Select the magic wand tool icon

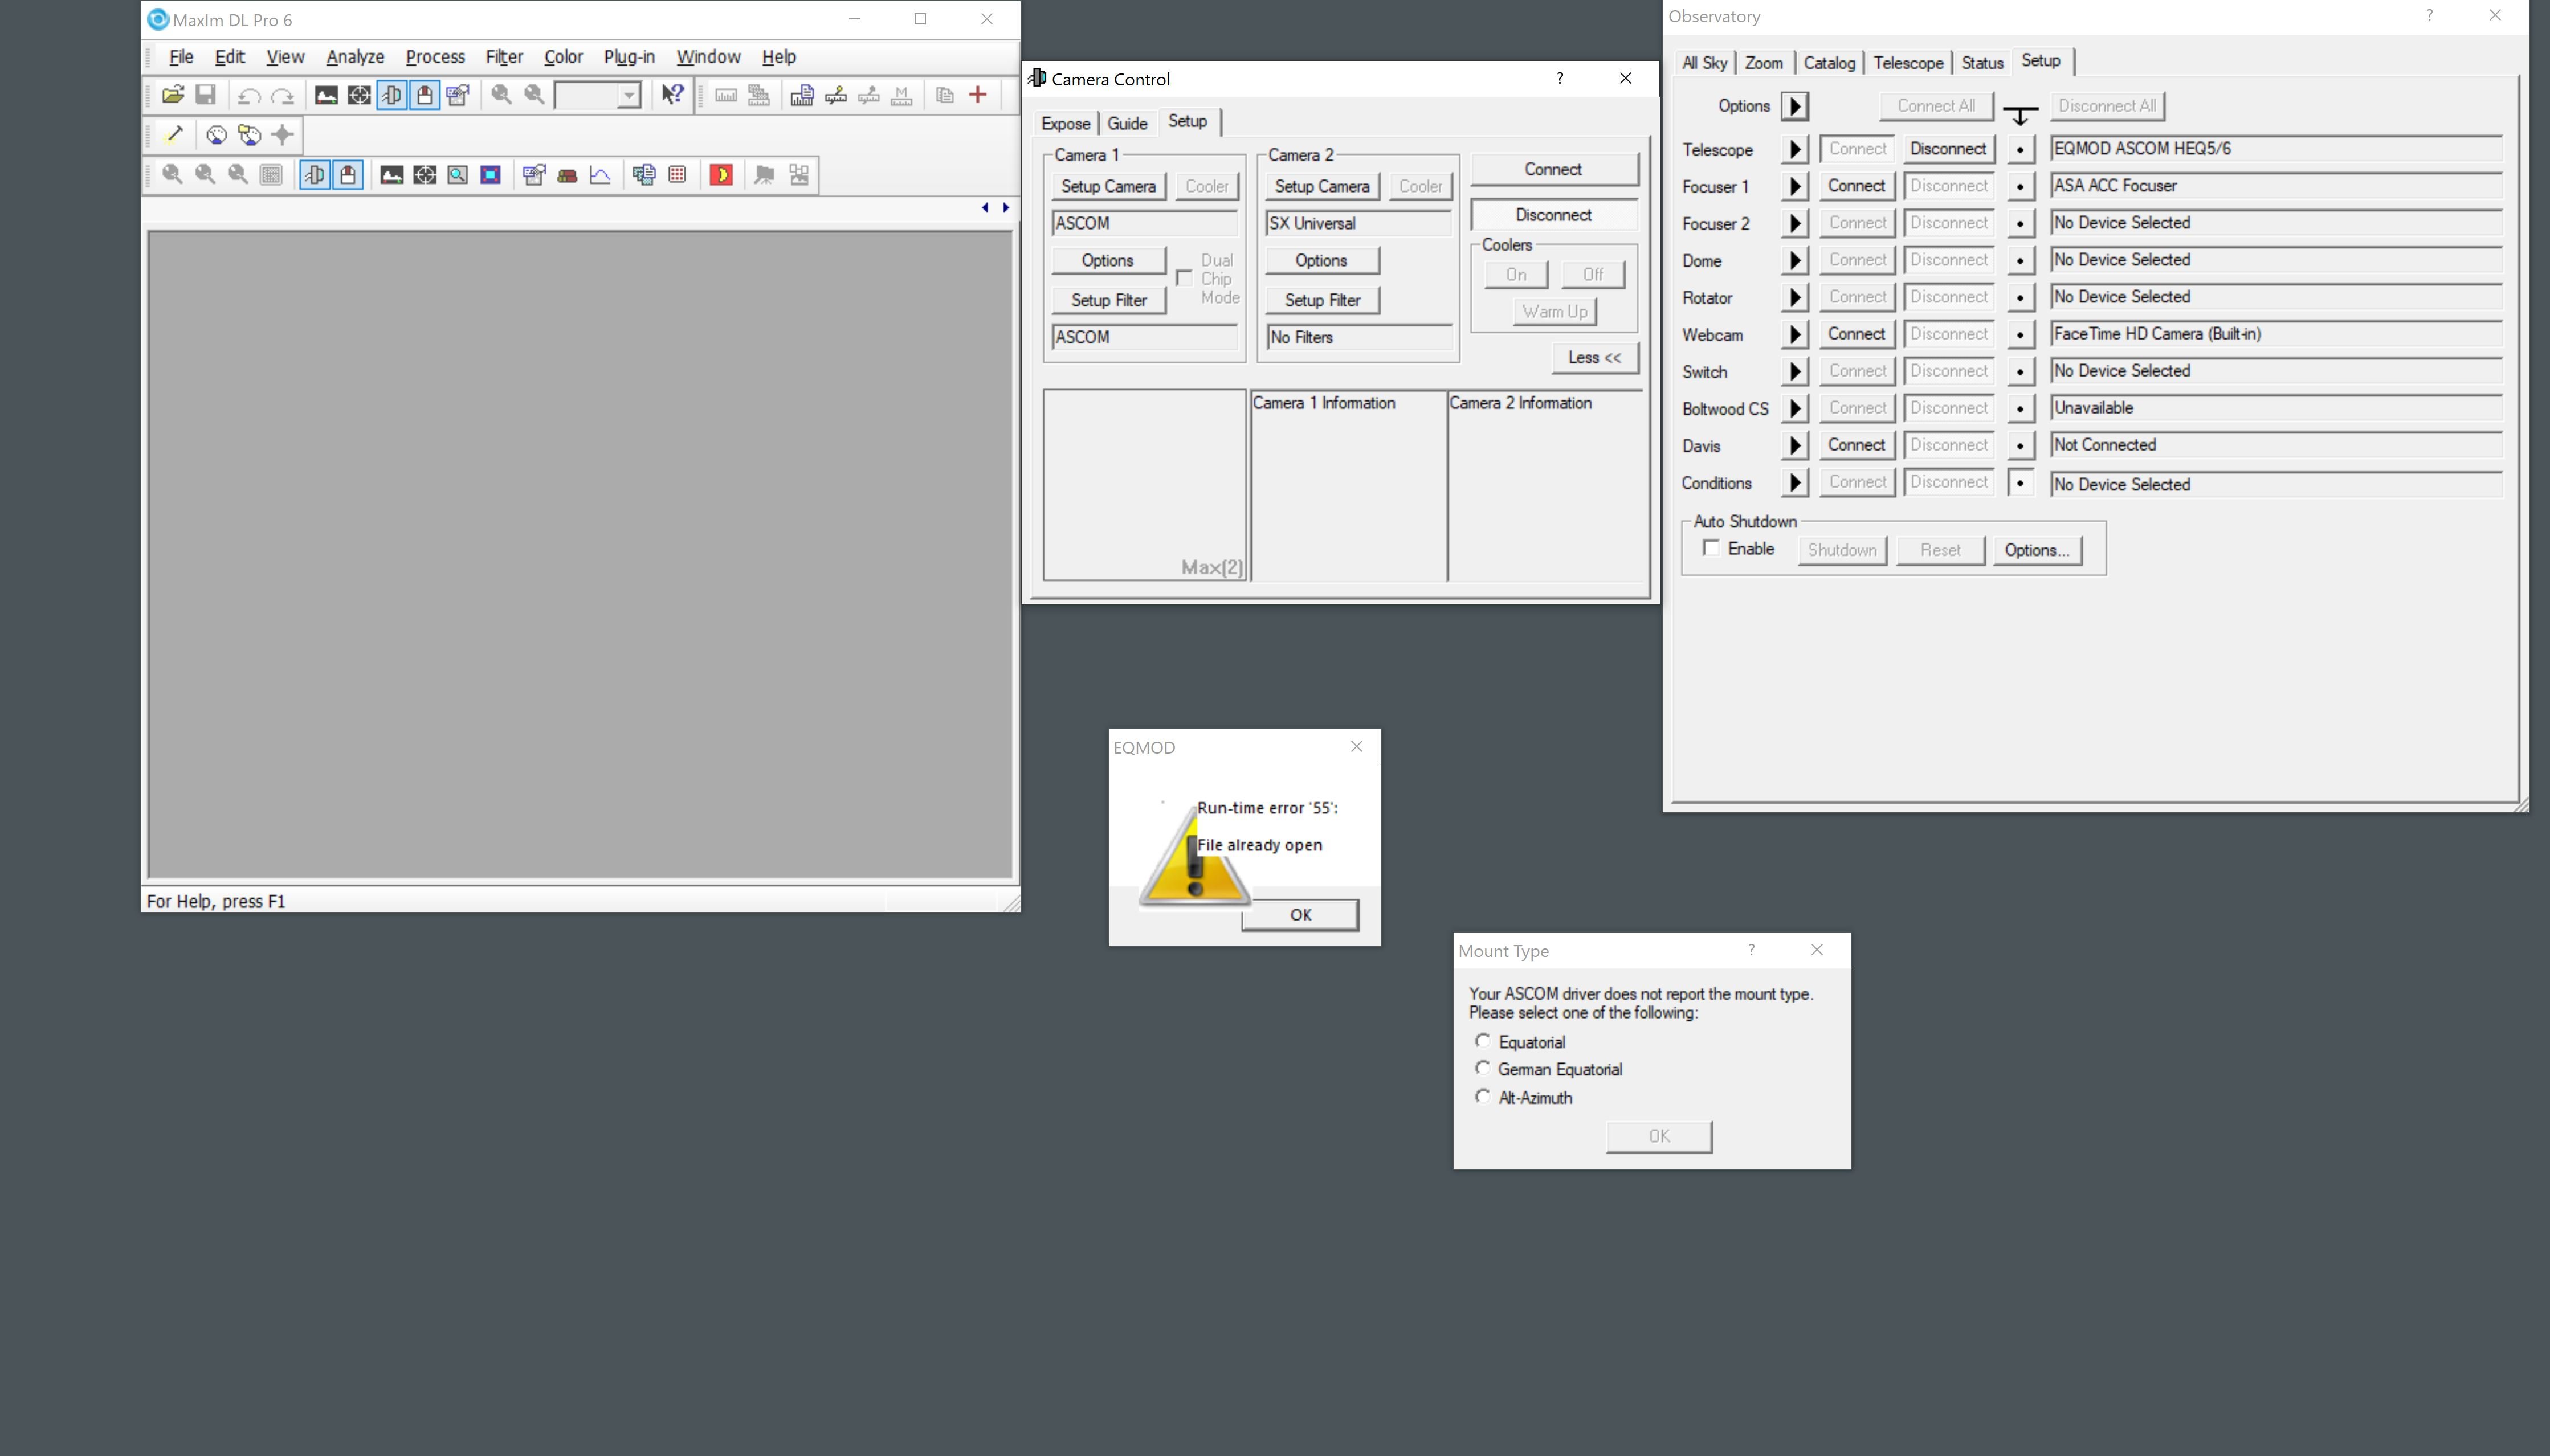(174, 134)
